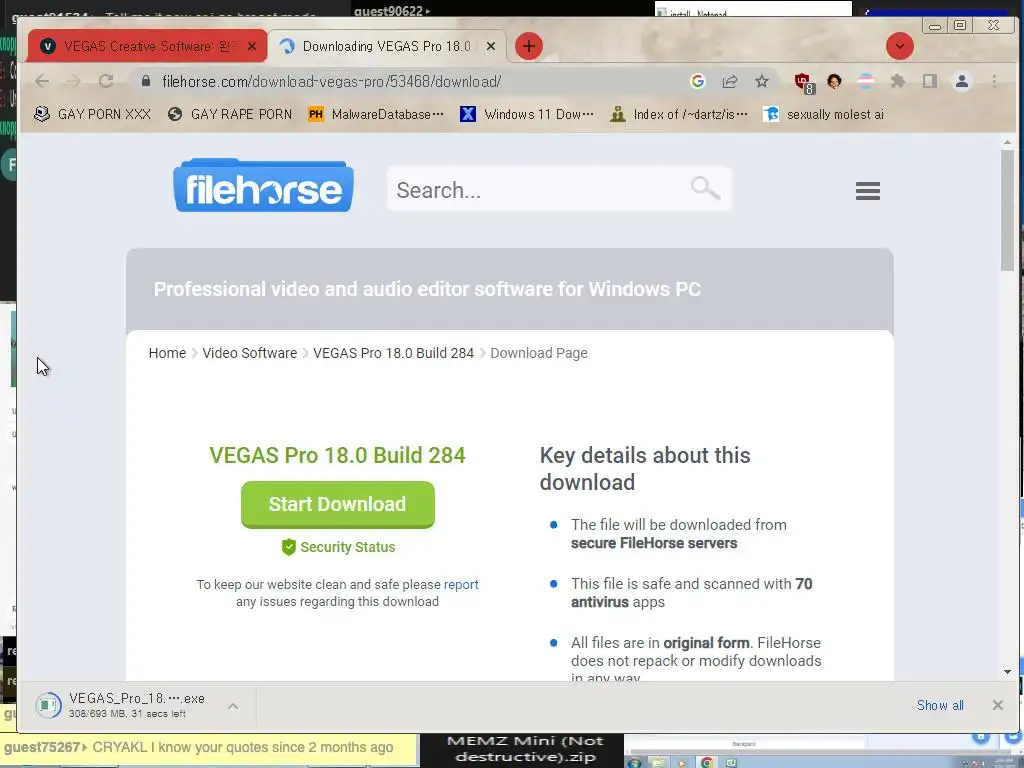Click 'Key details about this download' heading
This screenshot has height=768, width=1024.
tap(645, 469)
